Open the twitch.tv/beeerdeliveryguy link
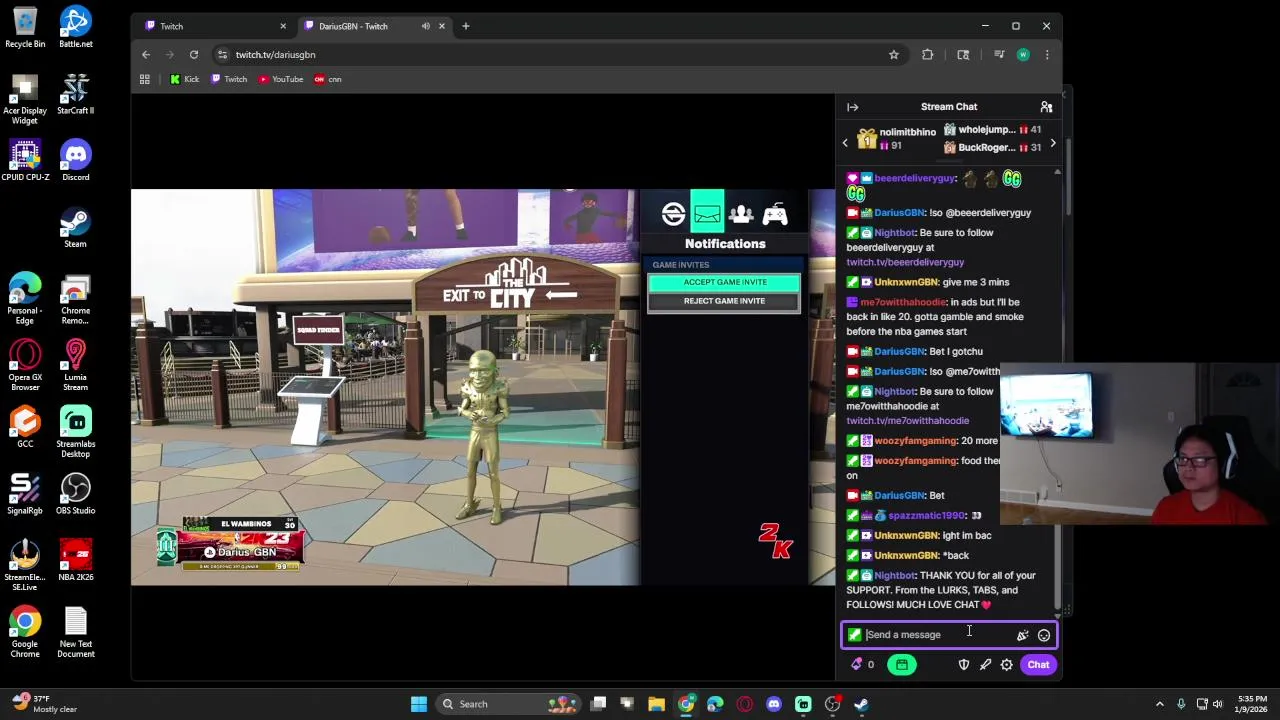The width and height of the screenshot is (1280, 720). (x=905, y=262)
